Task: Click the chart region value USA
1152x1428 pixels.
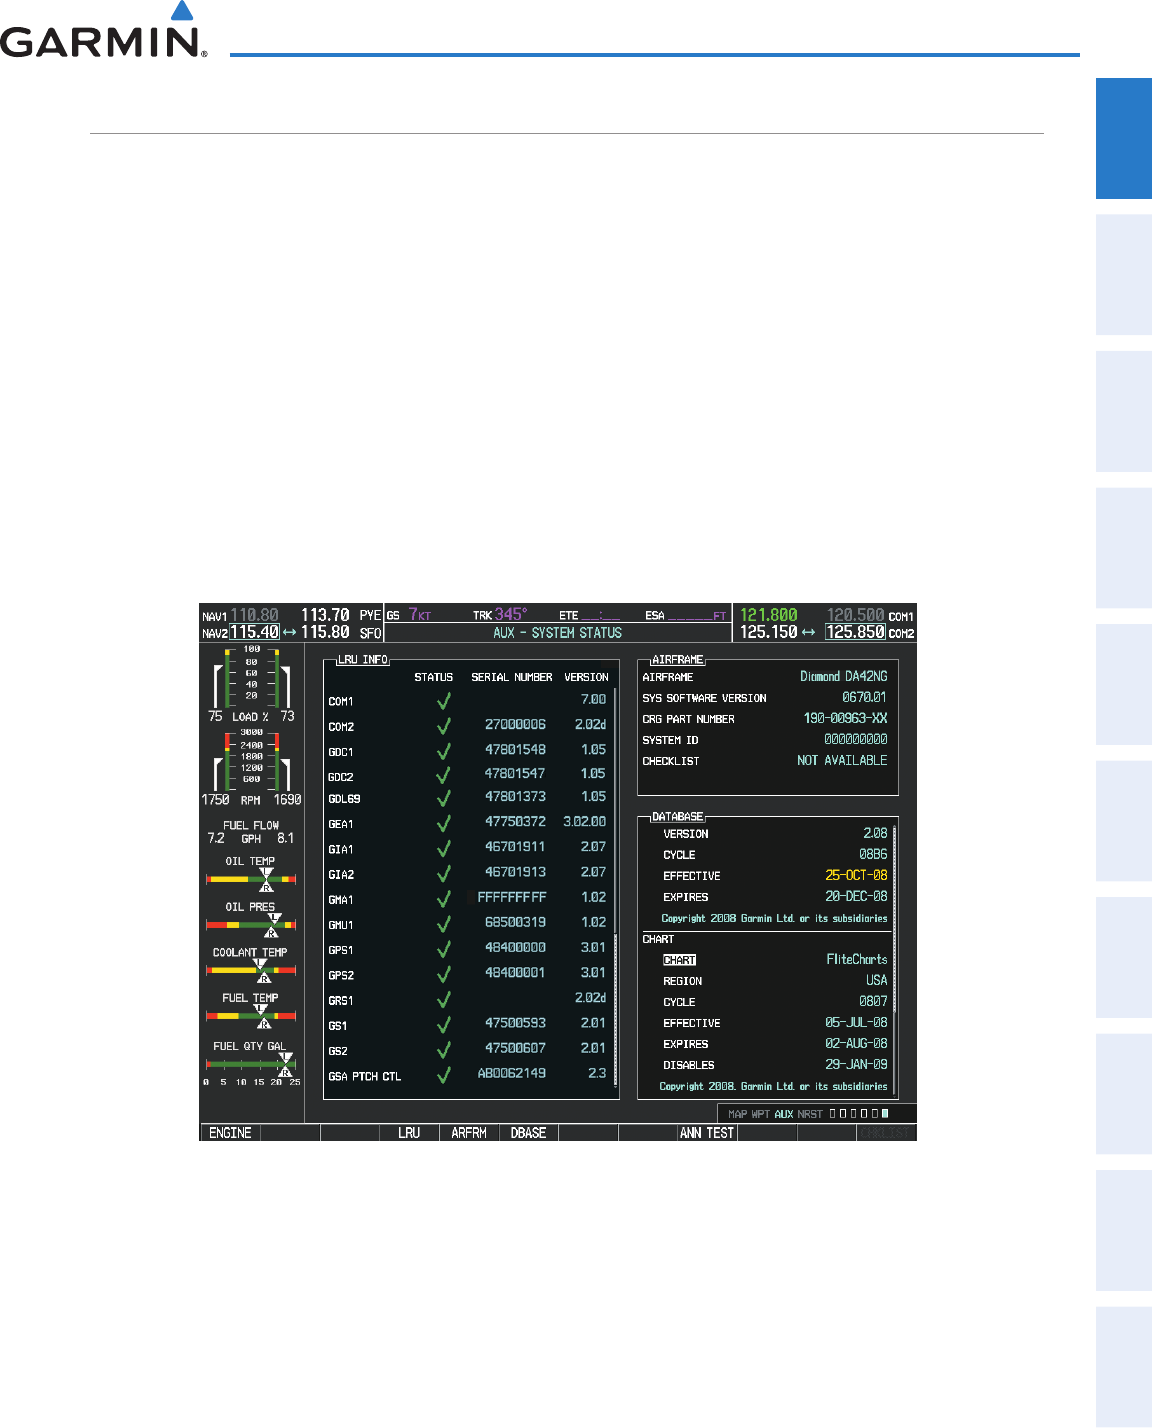Action: (876, 981)
